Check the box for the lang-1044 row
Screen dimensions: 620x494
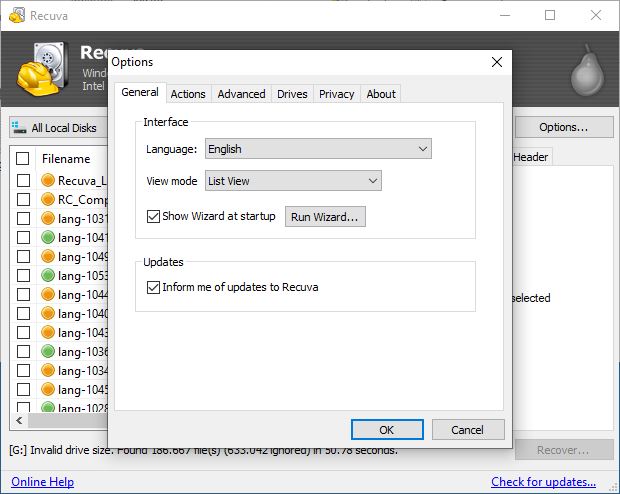[x=23, y=294]
